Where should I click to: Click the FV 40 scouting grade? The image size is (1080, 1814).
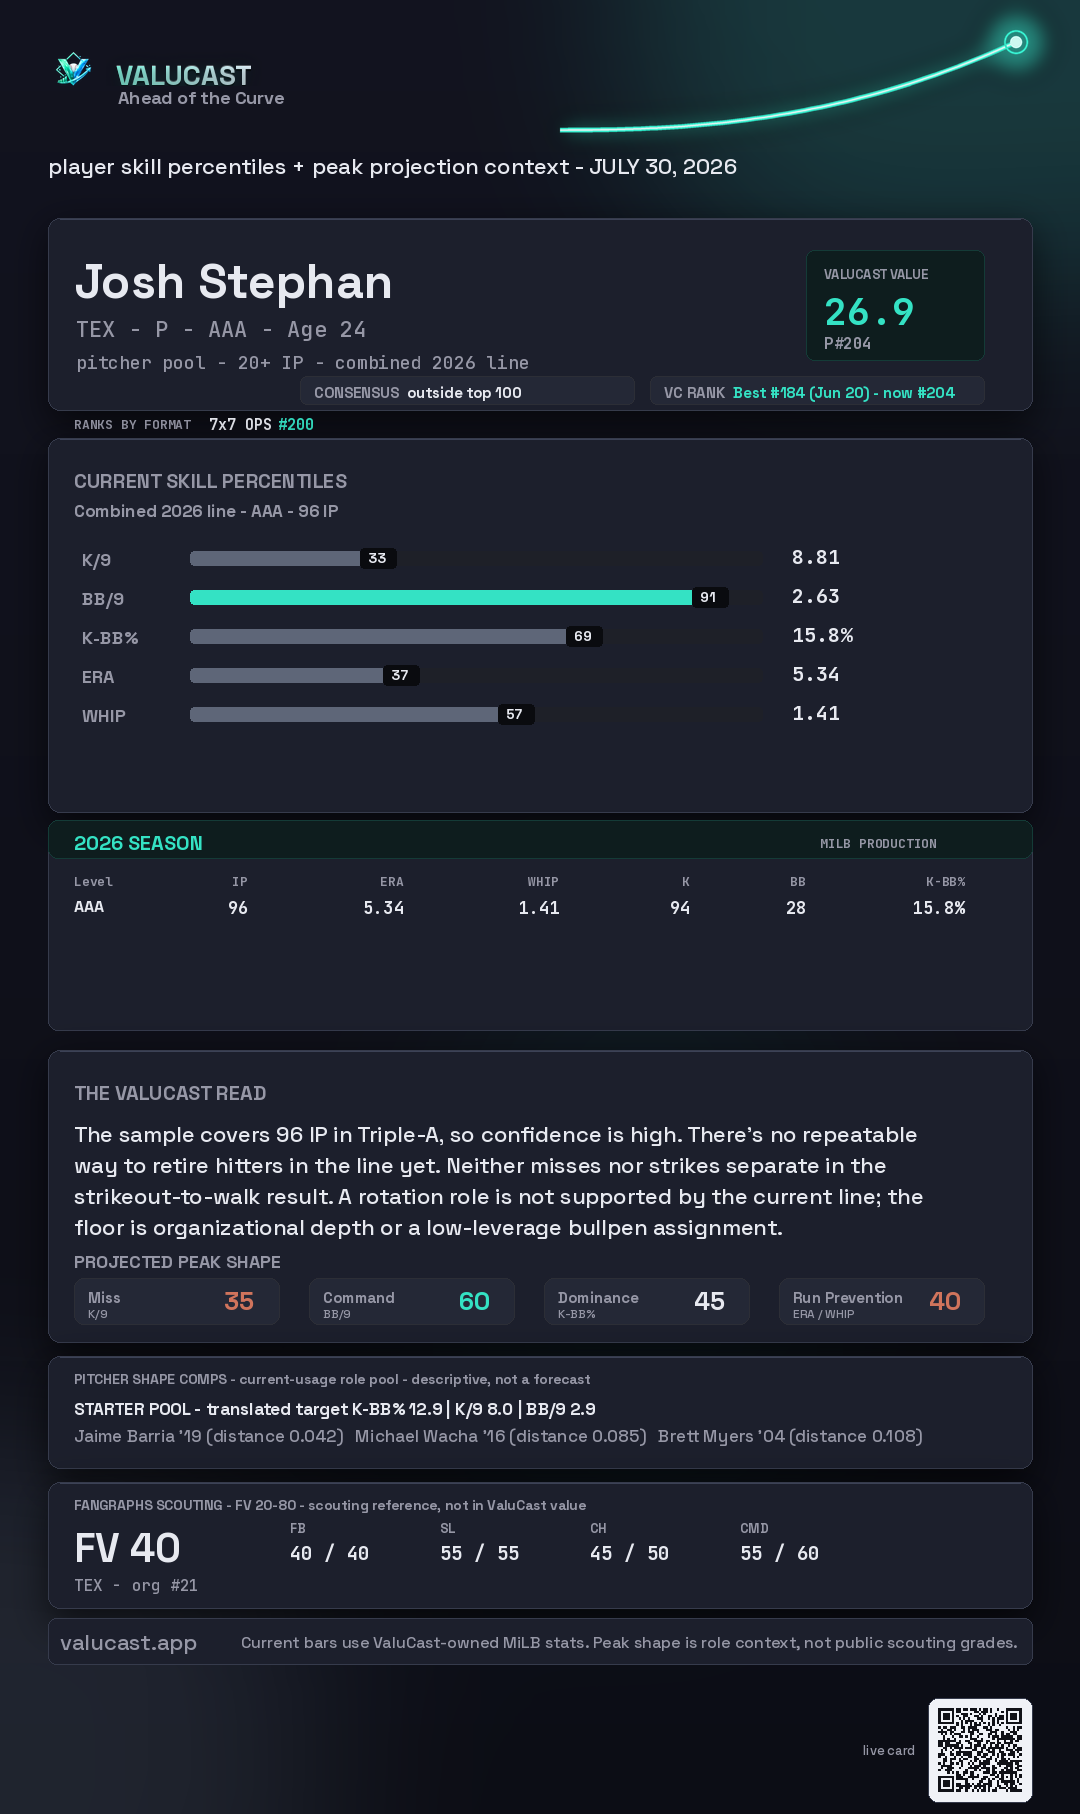pos(127,1548)
